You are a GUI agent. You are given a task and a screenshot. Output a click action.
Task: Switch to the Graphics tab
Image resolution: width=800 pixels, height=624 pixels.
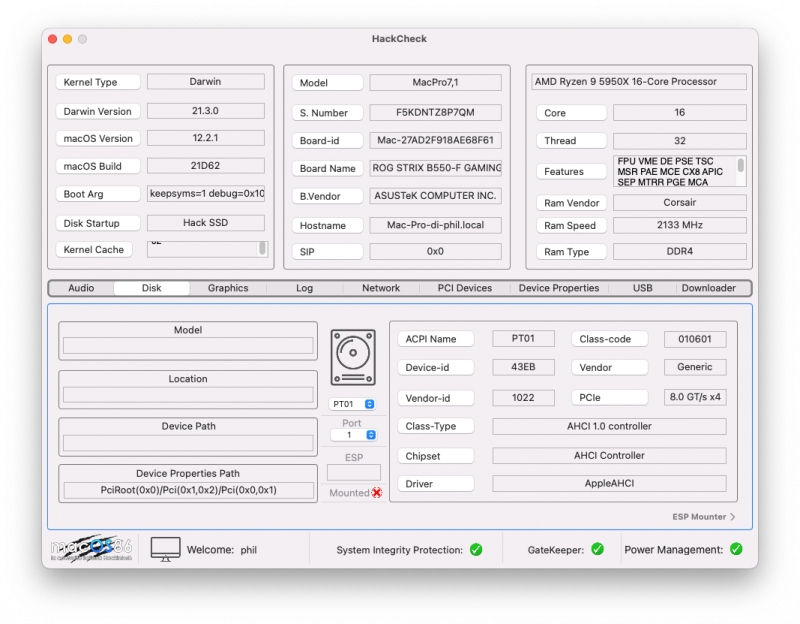pyautogui.click(x=228, y=288)
